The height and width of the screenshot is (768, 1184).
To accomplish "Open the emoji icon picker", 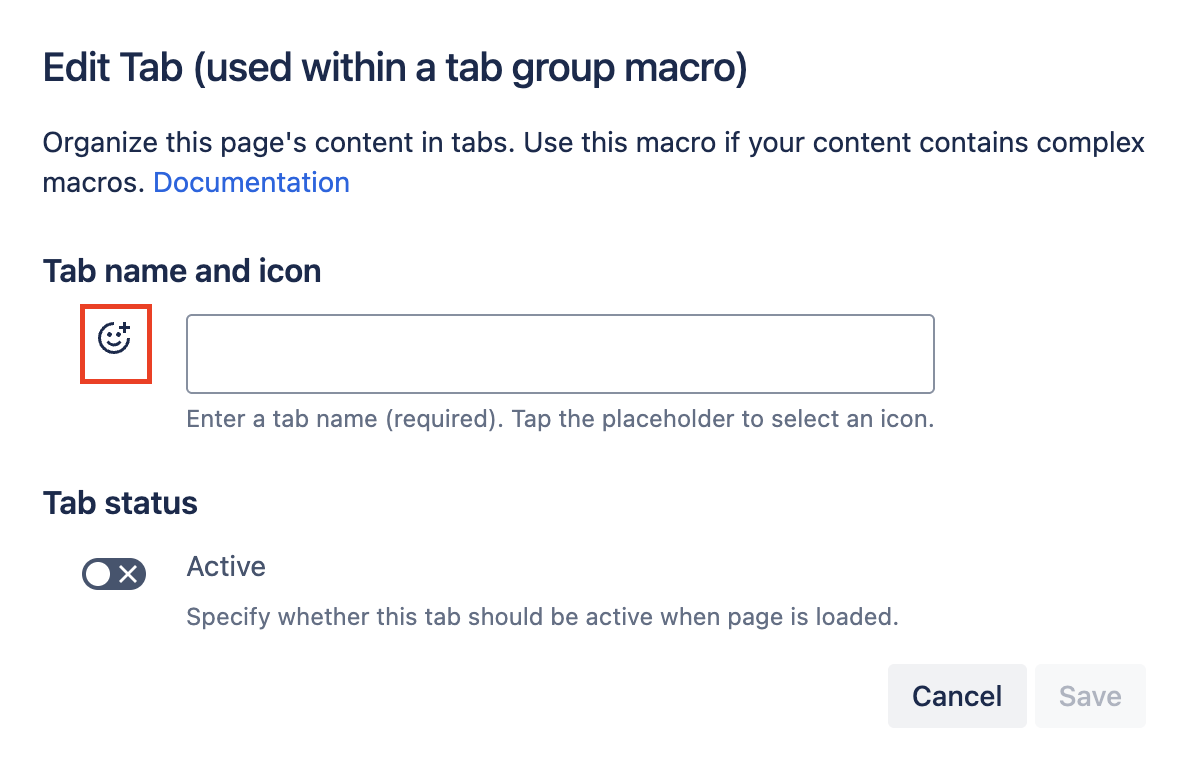I will point(115,339).
